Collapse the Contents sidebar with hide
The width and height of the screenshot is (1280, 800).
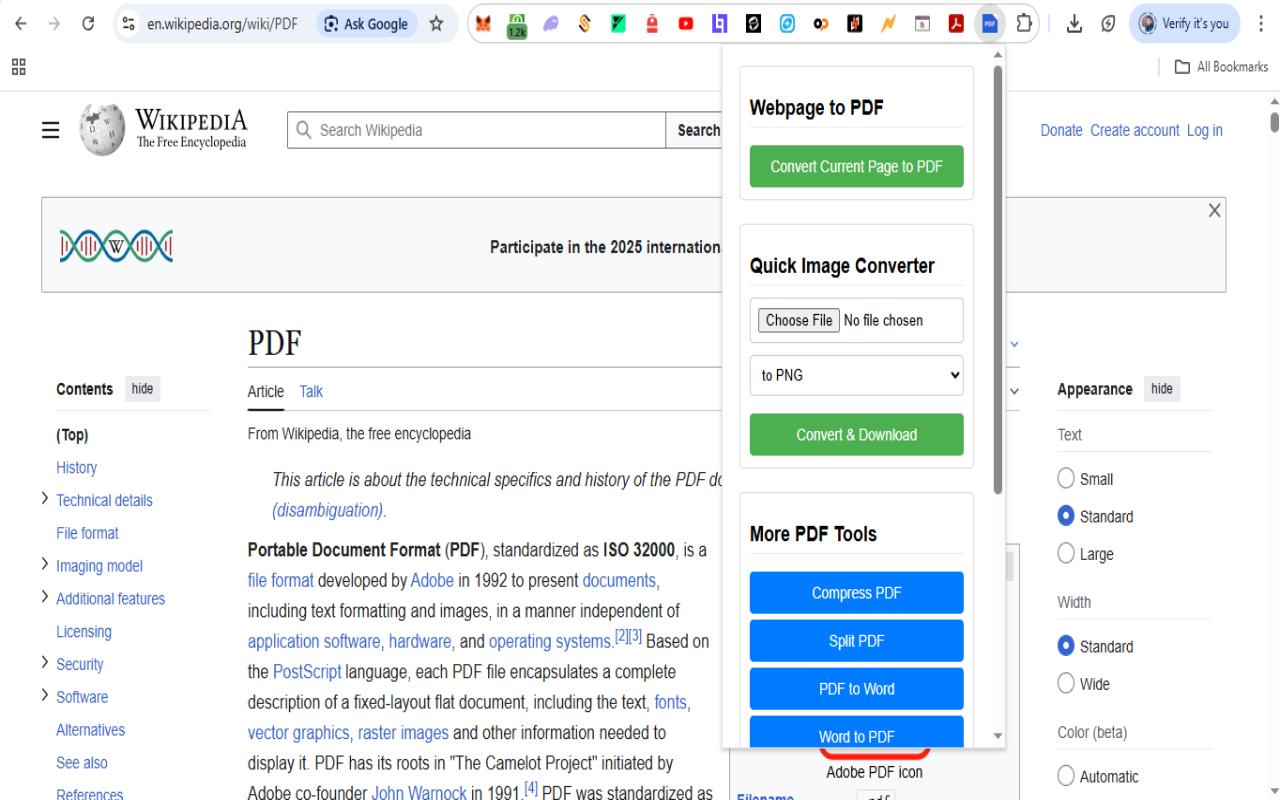click(x=141, y=389)
